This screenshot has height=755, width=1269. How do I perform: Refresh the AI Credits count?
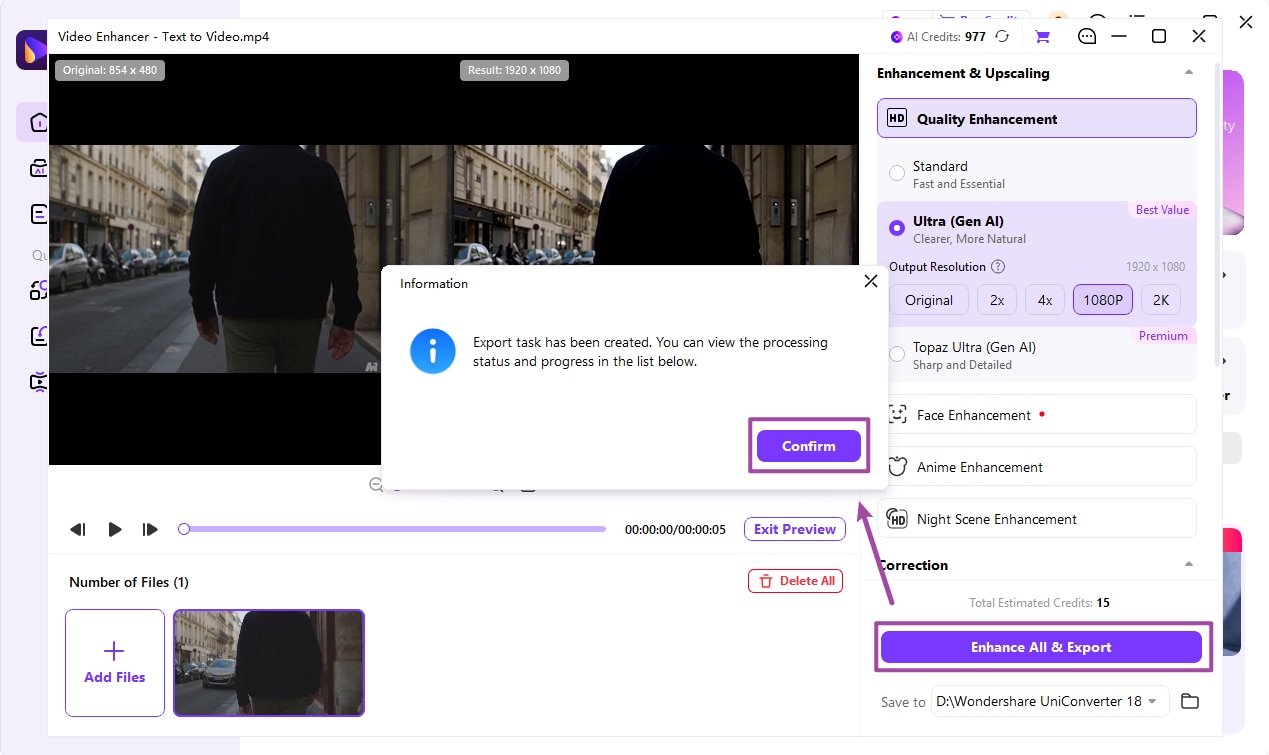[1002, 36]
